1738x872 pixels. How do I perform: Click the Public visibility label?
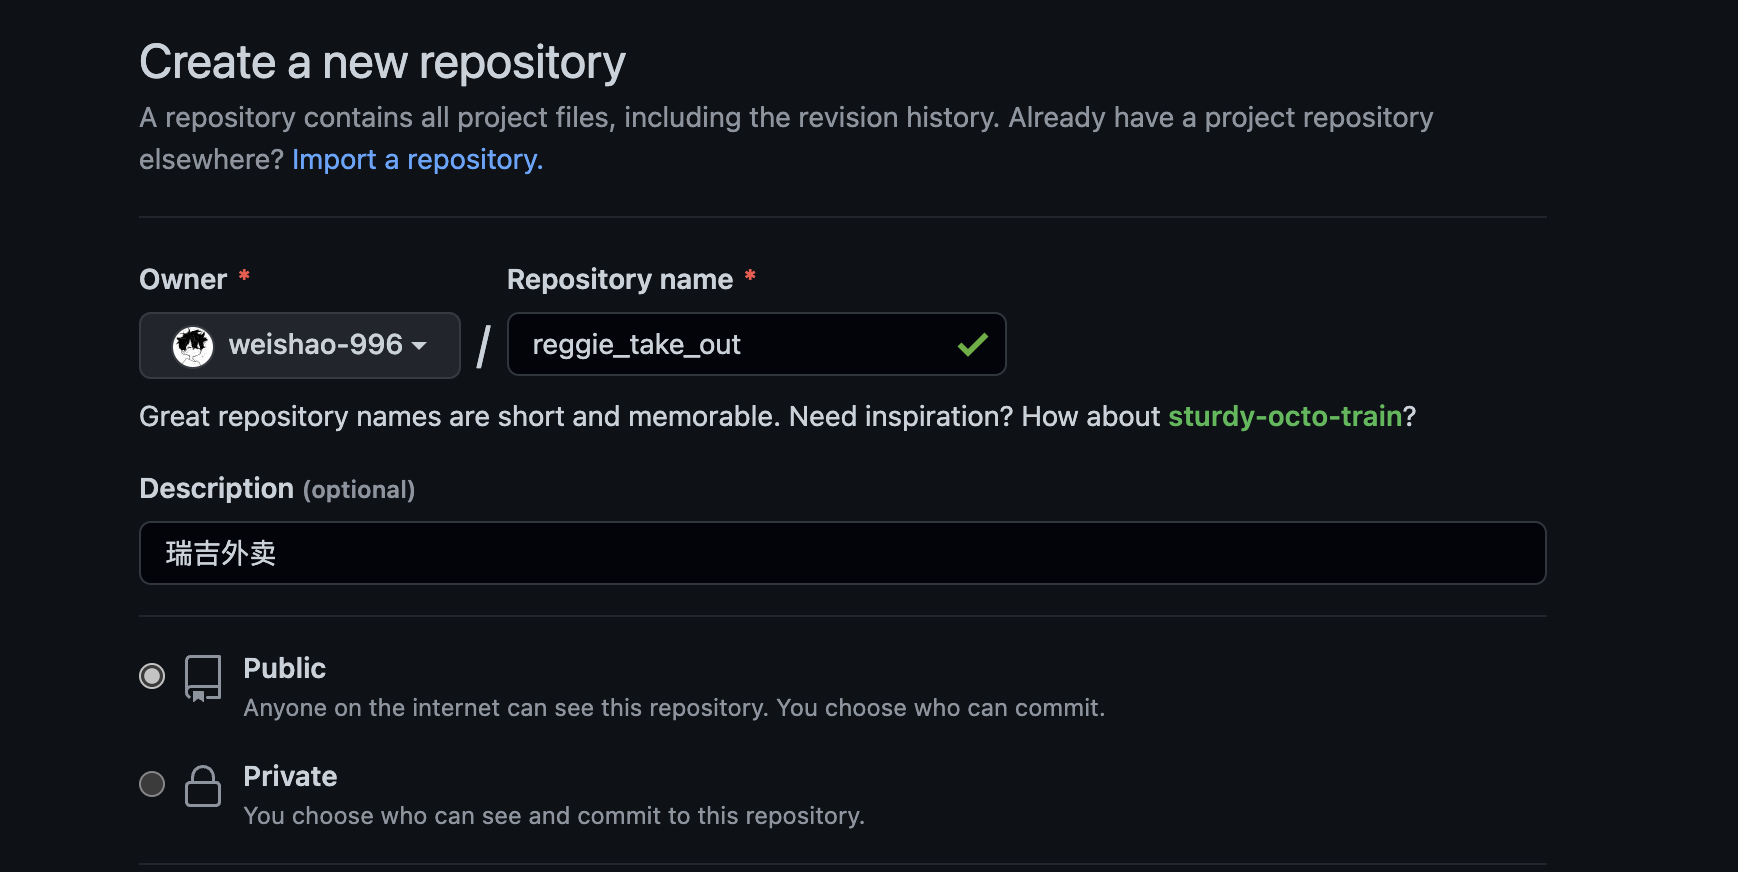tap(285, 668)
